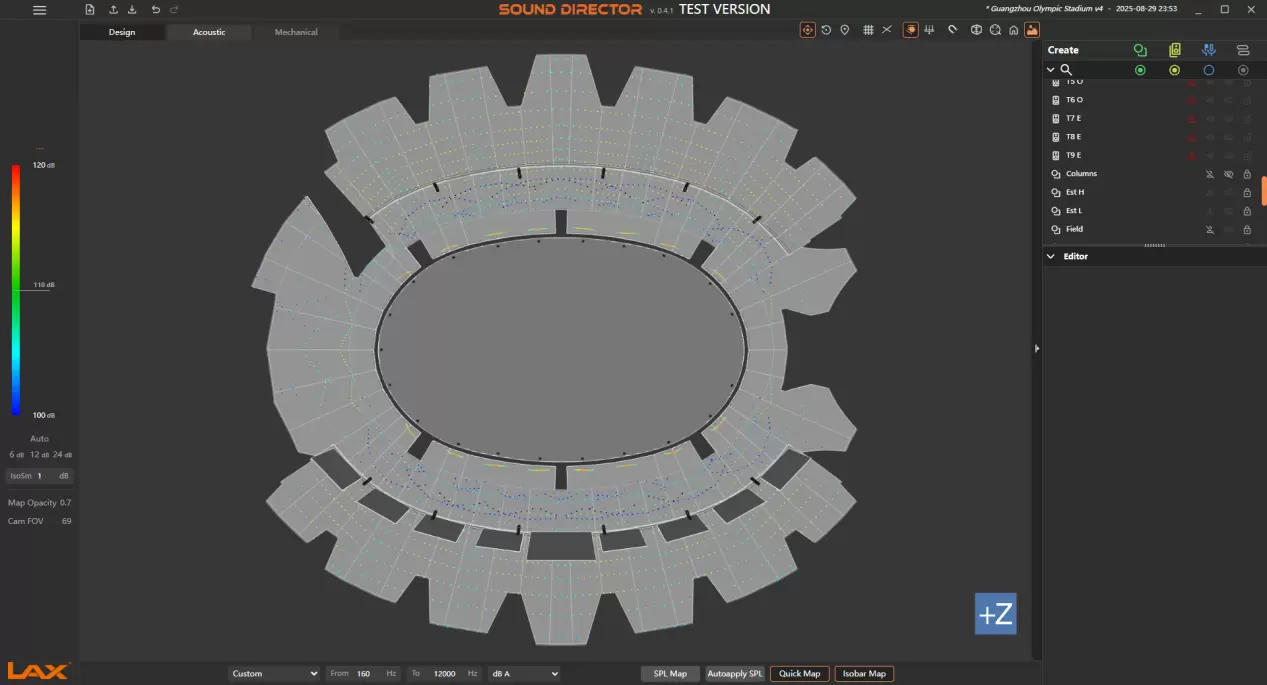Select the green filter radio button
This screenshot has width=1267, height=685.
(1140, 70)
